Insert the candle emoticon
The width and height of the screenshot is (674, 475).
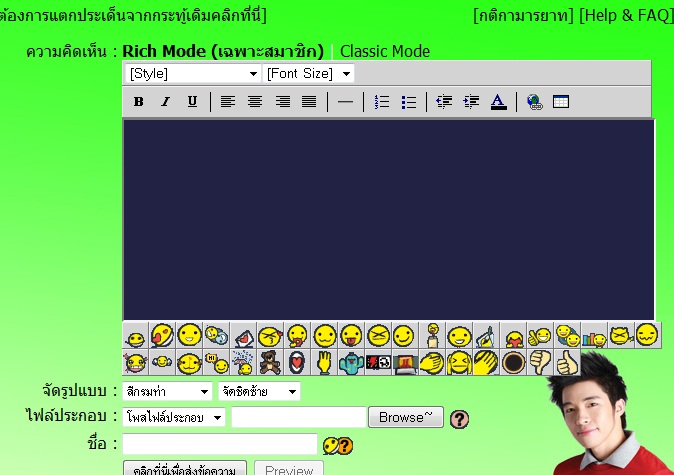tap(433, 335)
